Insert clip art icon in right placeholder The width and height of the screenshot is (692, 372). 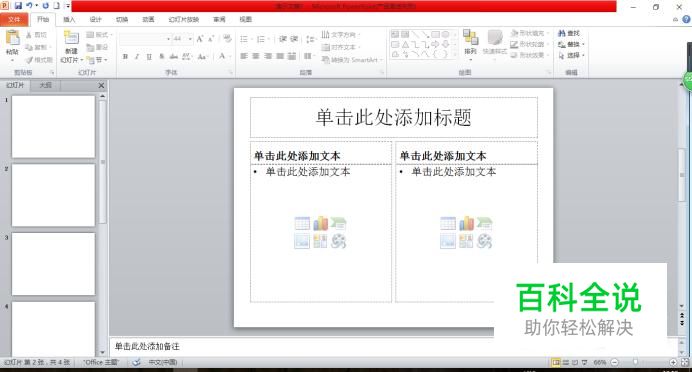(x=466, y=241)
